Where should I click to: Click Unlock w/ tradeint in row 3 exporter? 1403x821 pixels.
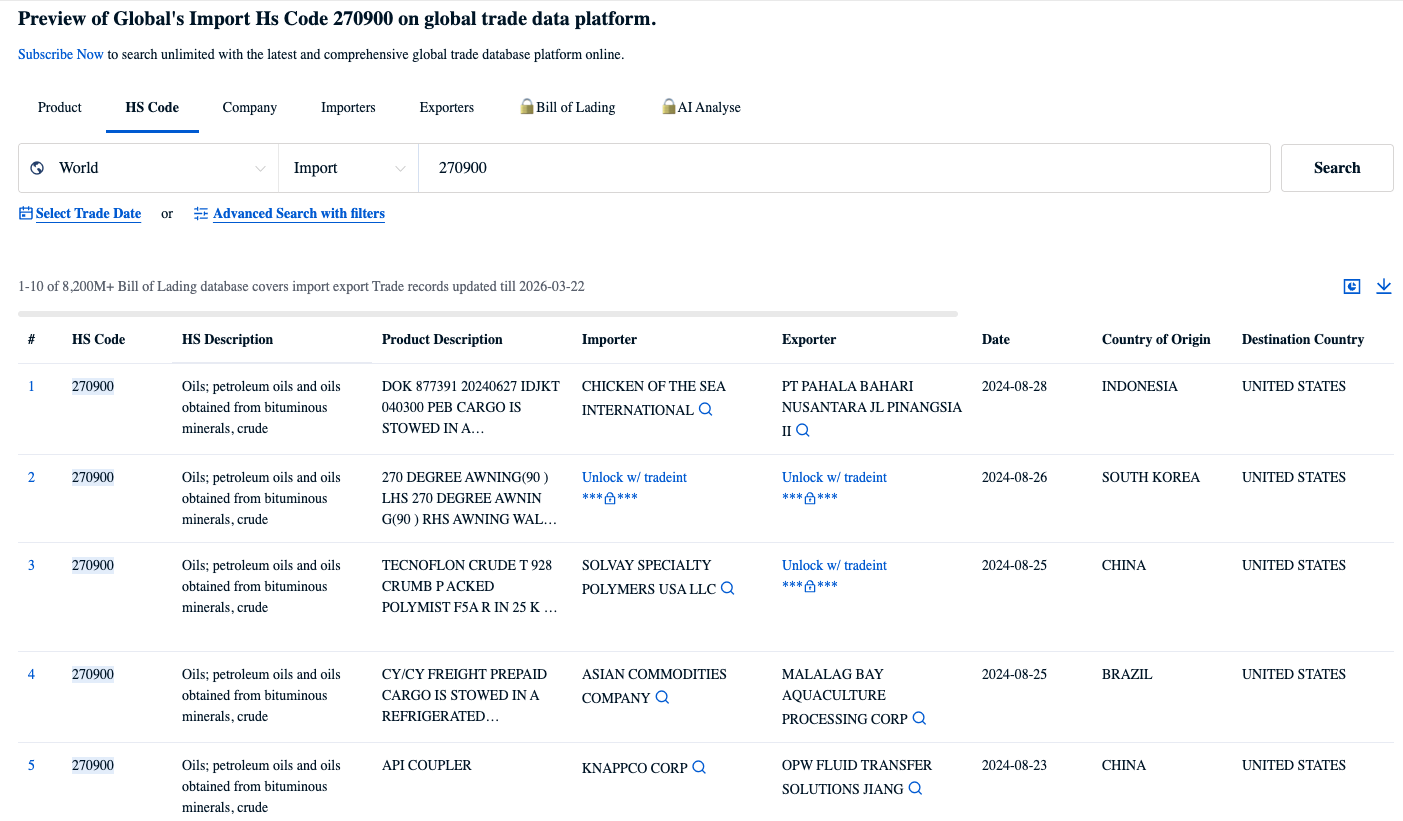[834, 565]
